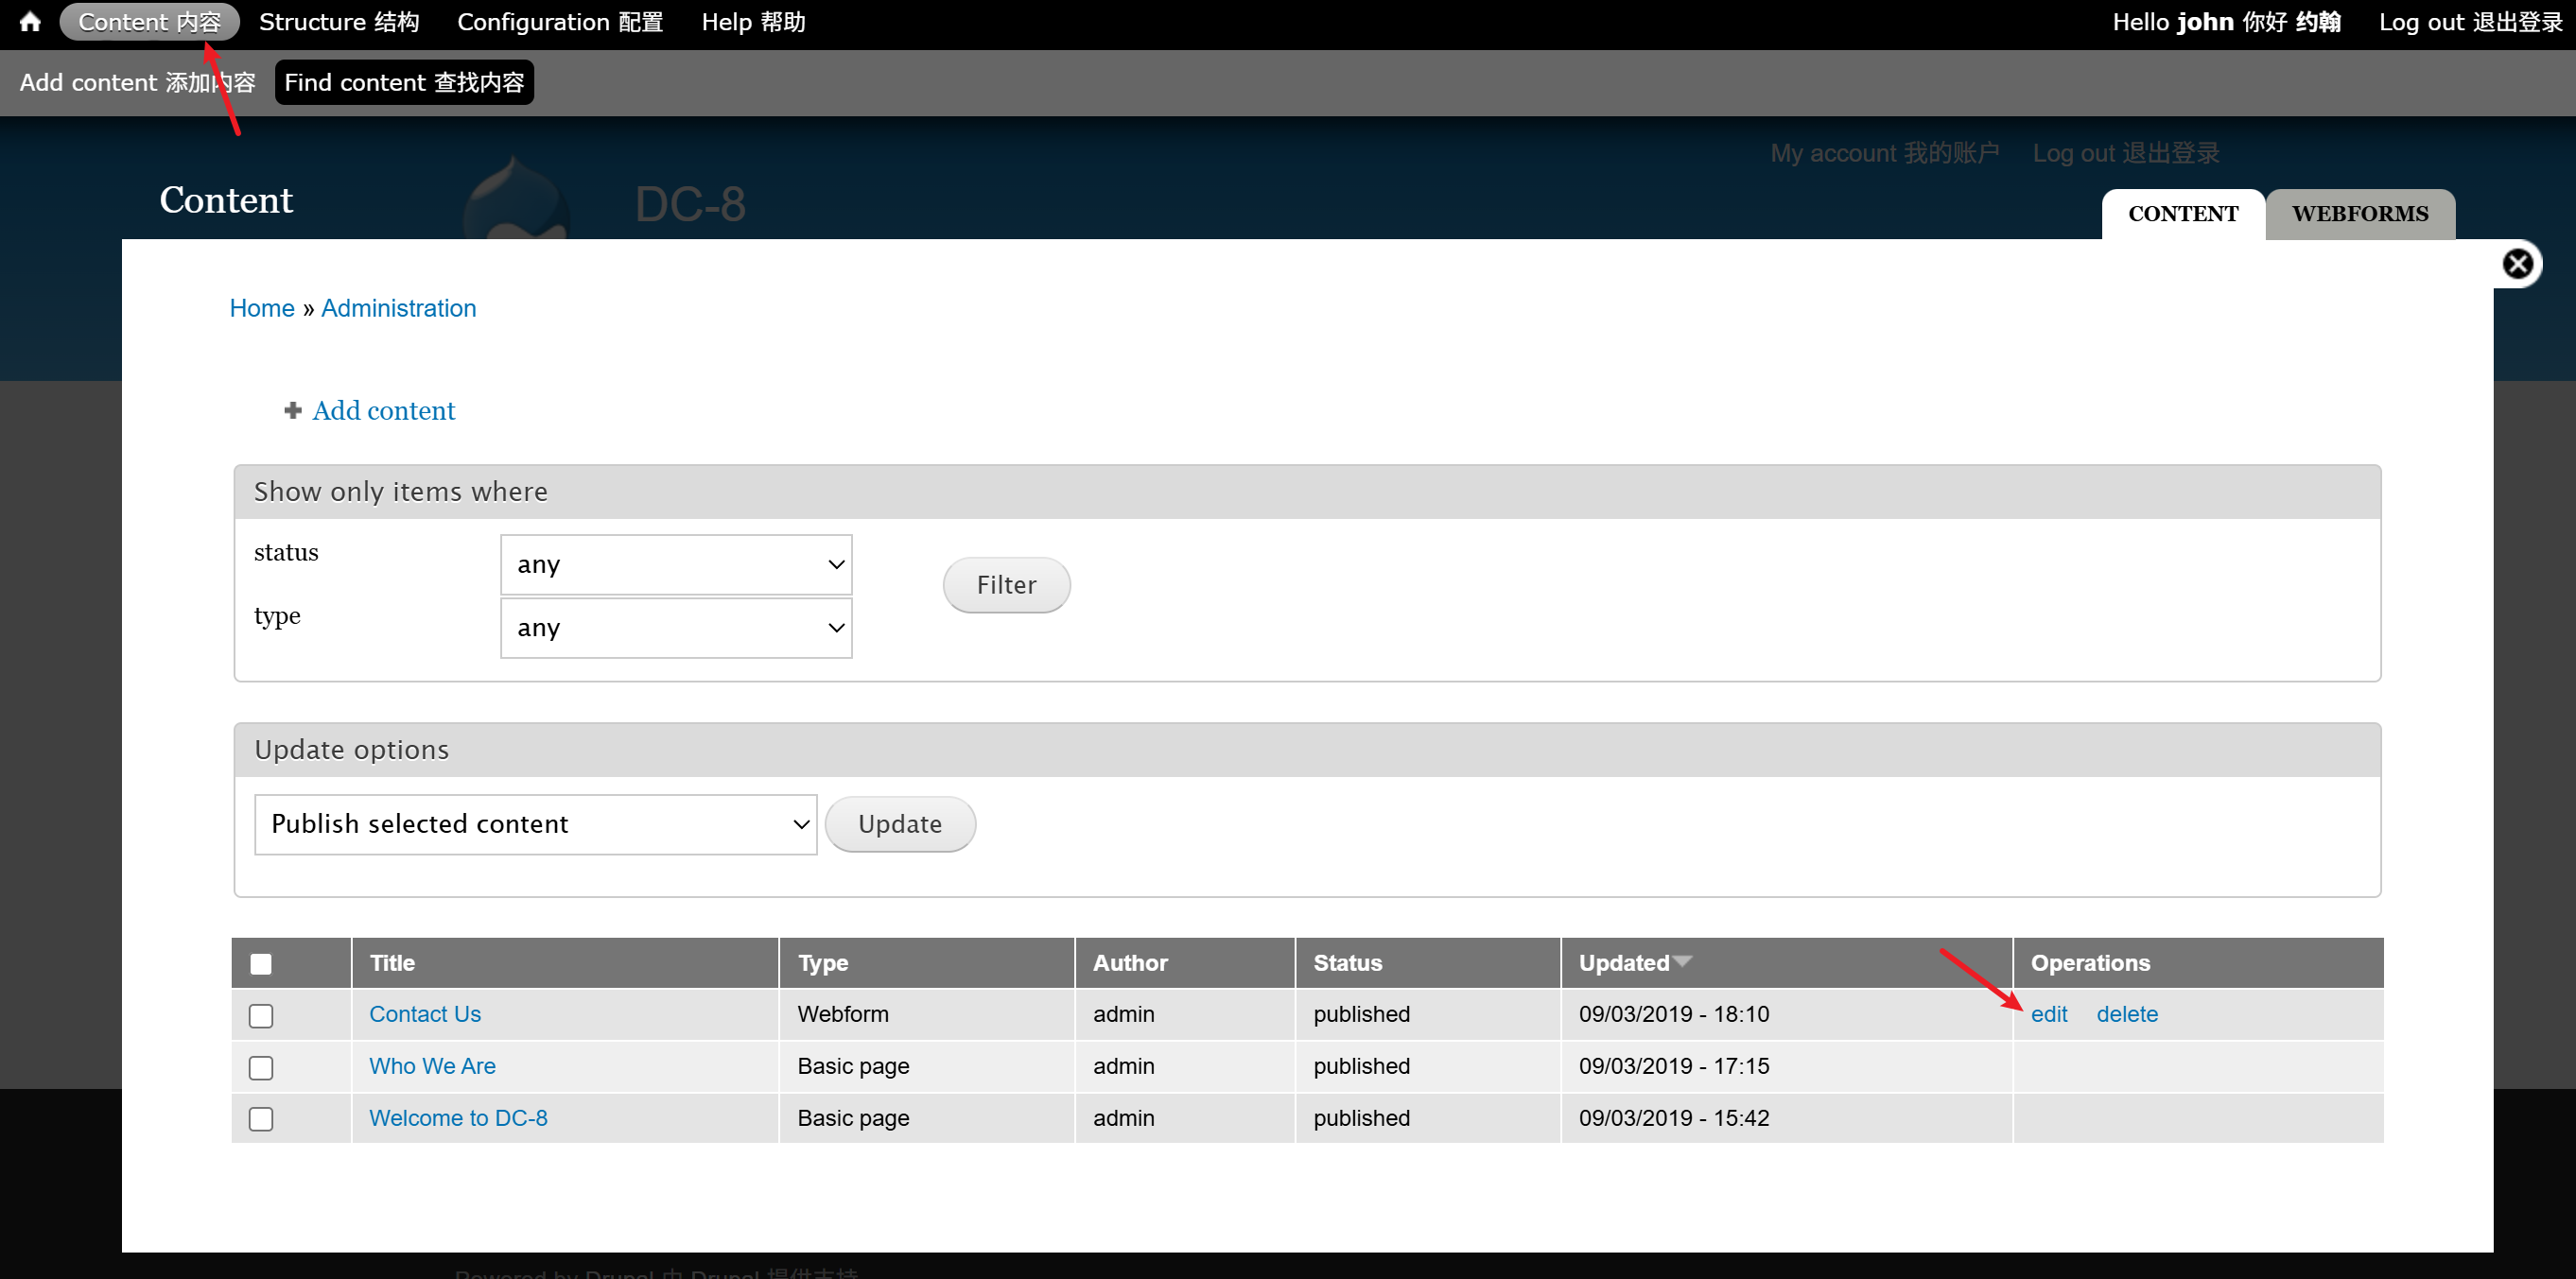Screen dimensions: 2576x1279
Task: Click delete link for Contact Us
Action: click(2126, 1014)
